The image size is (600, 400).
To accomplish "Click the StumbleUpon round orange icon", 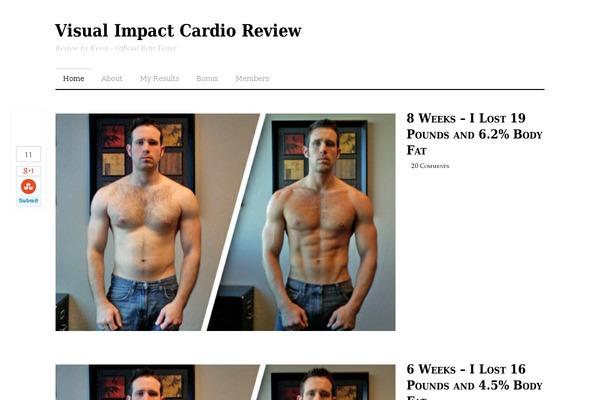I will click(28, 186).
